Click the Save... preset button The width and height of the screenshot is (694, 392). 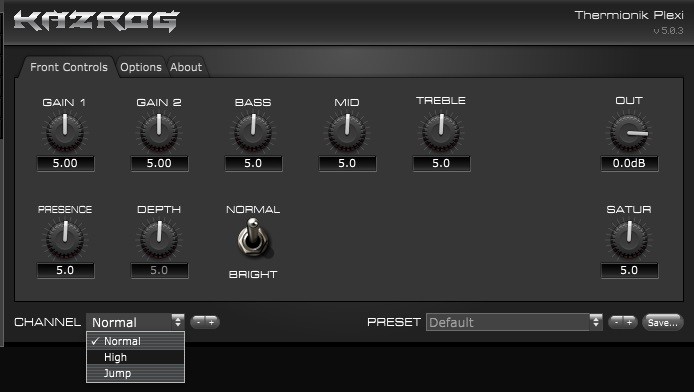coord(663,323)
